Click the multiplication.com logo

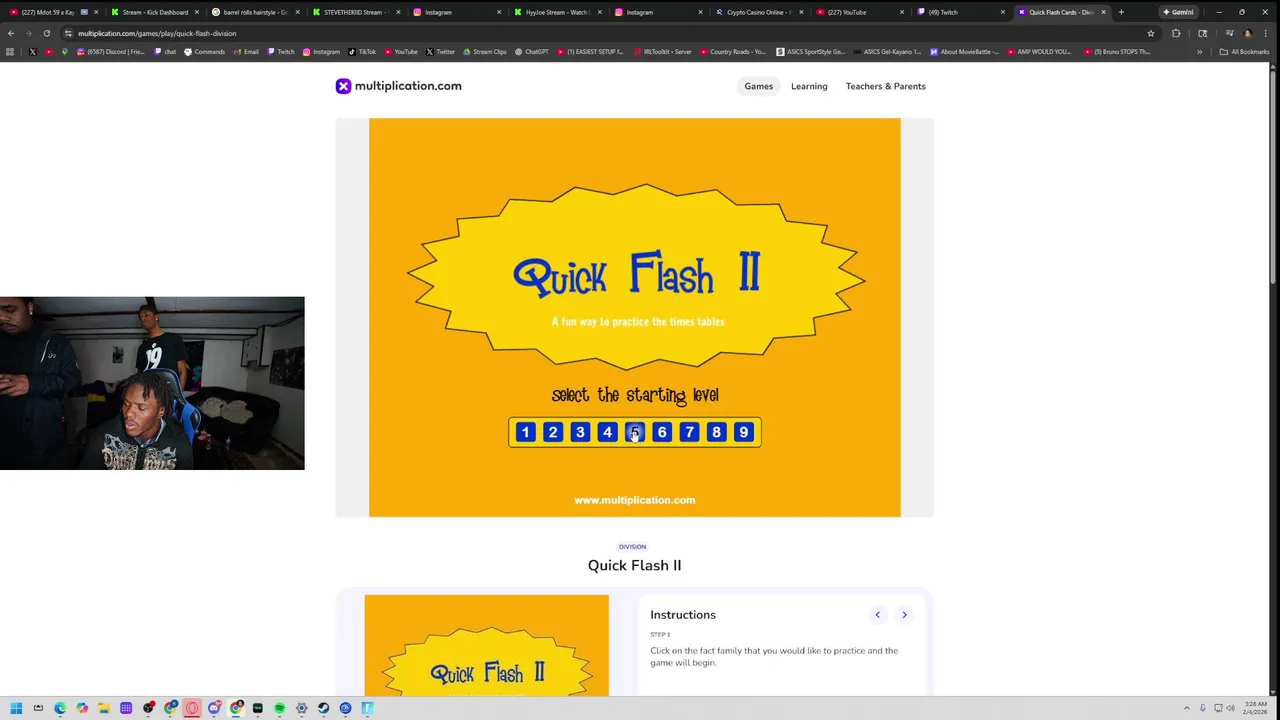[x=398, y=86]
